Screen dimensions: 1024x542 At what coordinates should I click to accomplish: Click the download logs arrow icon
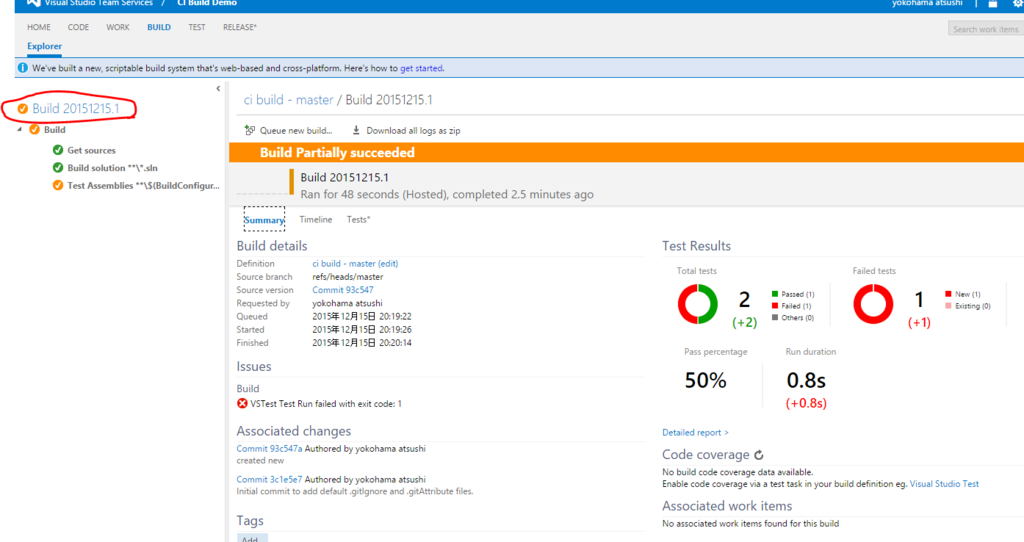click(x=356, y=130)
